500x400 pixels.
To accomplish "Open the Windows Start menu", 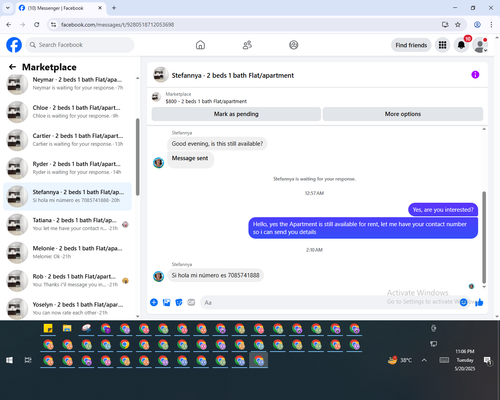I will click(9, 360).
